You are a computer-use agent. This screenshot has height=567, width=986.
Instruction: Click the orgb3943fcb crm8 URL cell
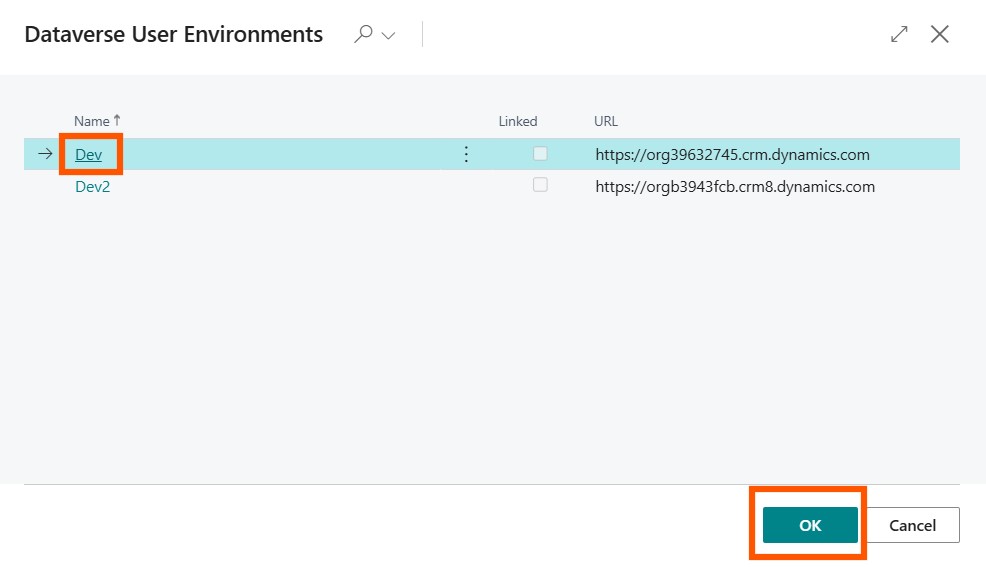click(x=734, y=186)
